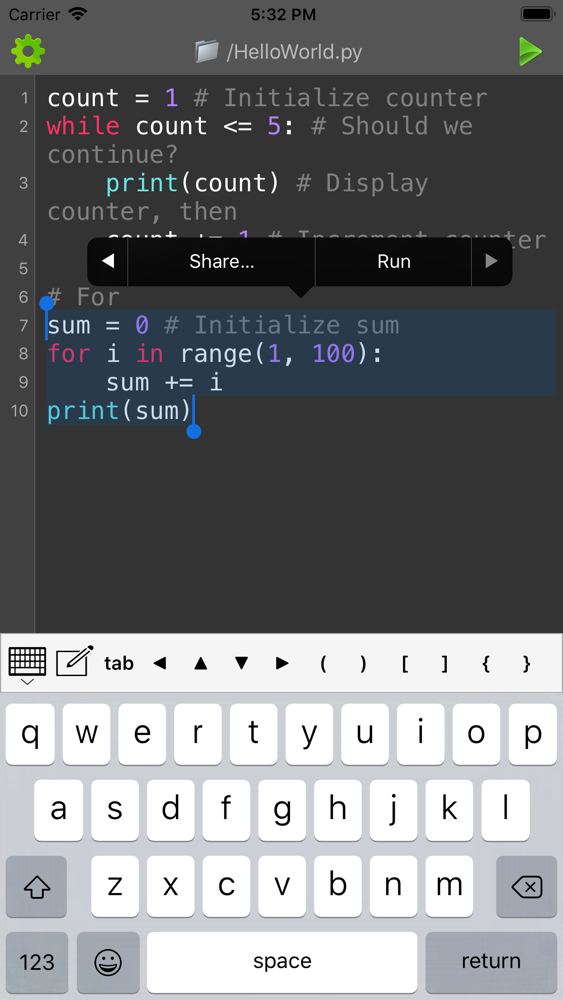Tap line number 10 in the gutter
This screenshot has height=1000, width=563.
tap(19, 411)
